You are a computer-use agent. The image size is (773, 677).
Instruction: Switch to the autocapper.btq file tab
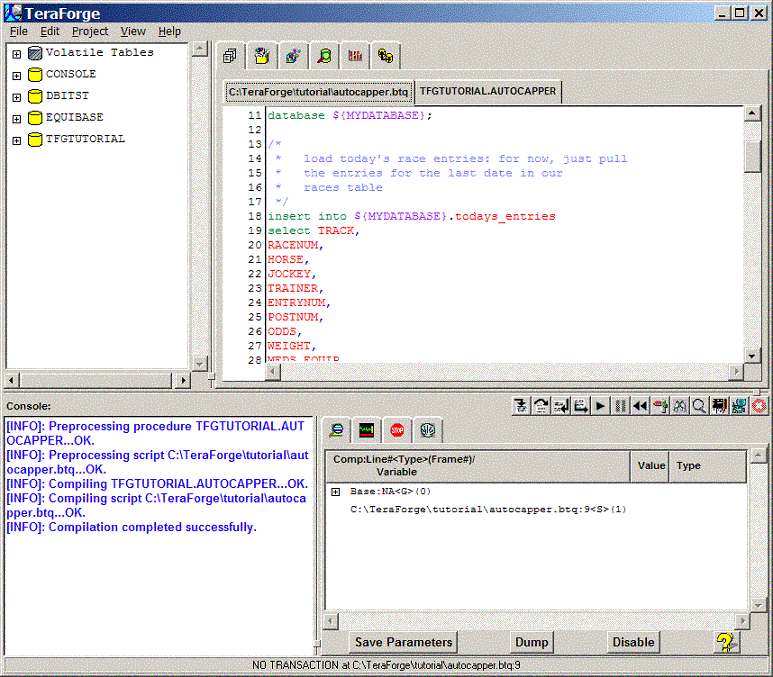click(318, 92)
